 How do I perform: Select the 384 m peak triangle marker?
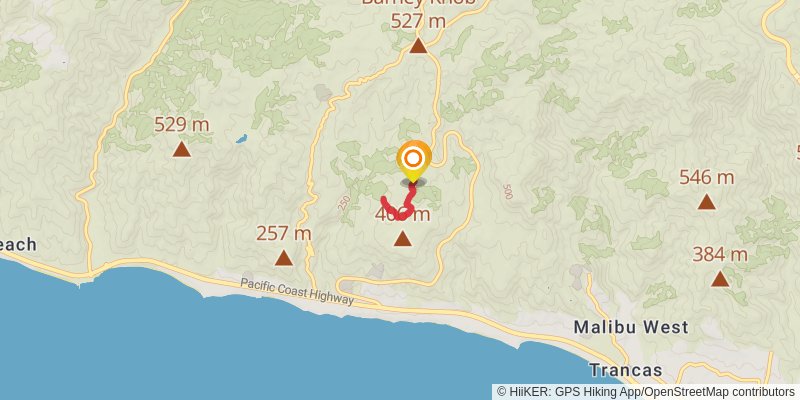pos(720,279)
